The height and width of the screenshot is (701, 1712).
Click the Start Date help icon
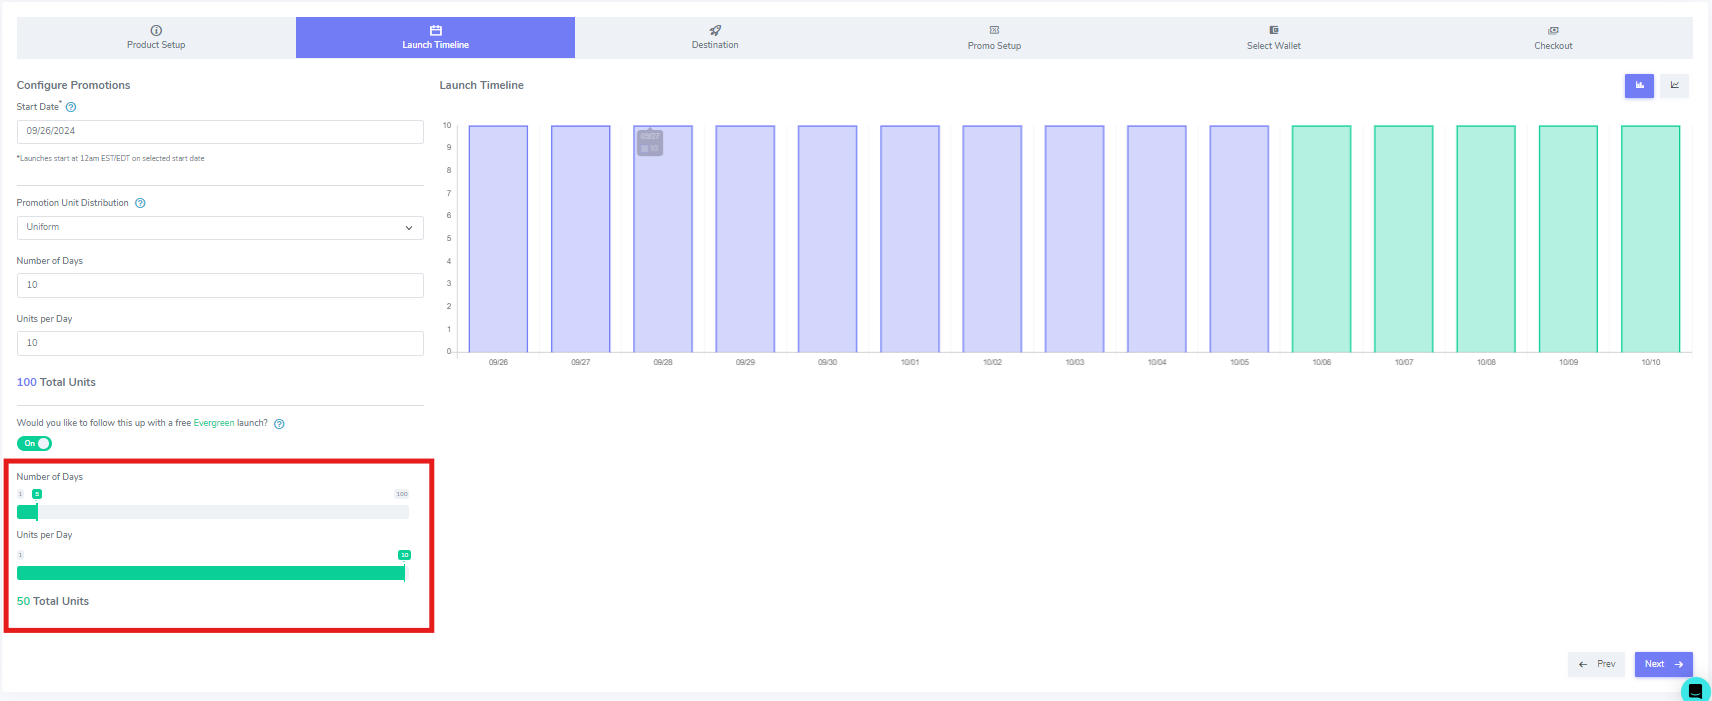click(71, 107)
